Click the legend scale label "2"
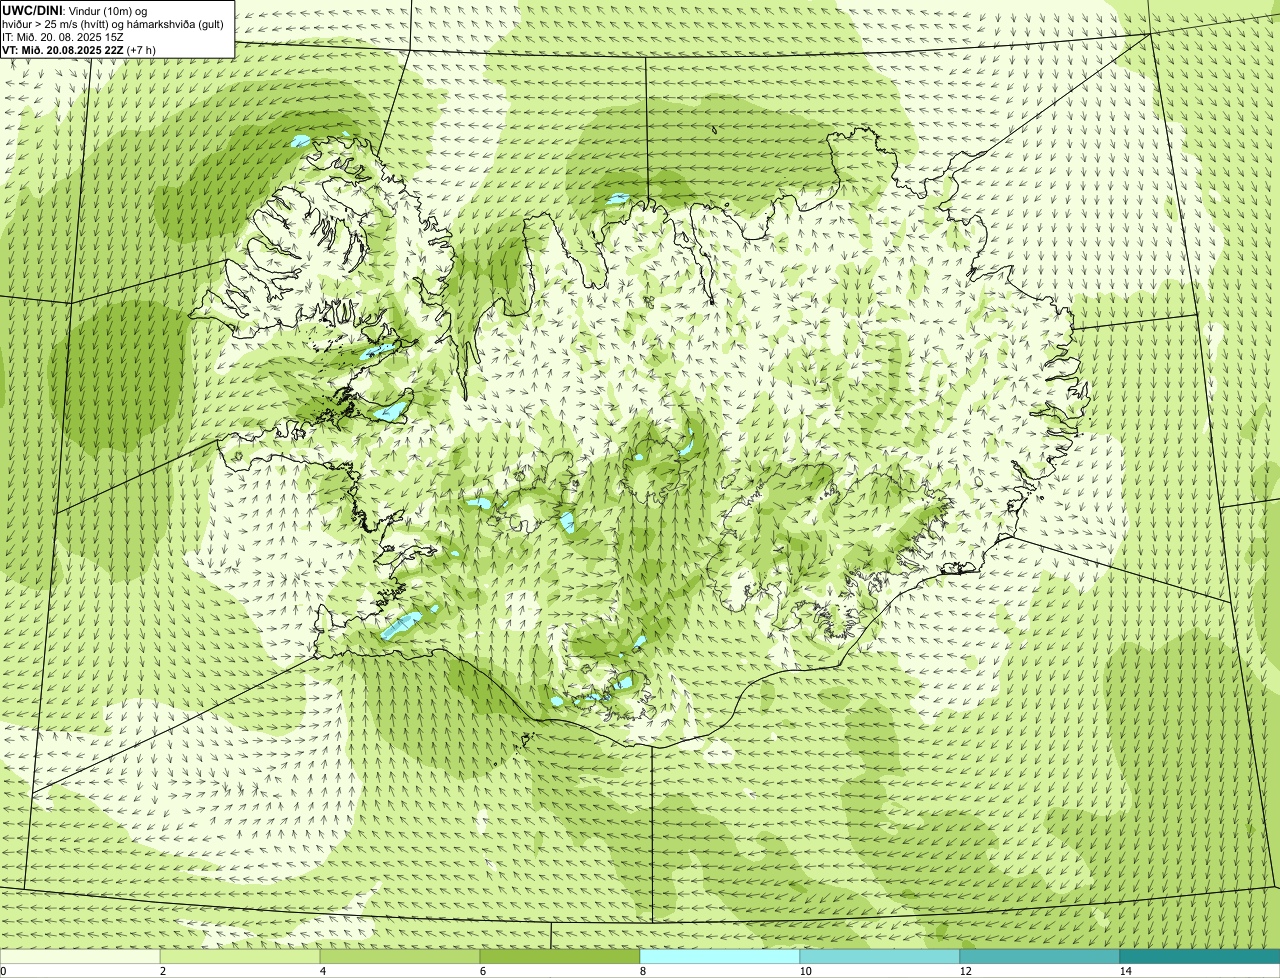Image resolution: width=1280 pixels, height=978 pixels. pyautogui.click(x=162, y=971)
